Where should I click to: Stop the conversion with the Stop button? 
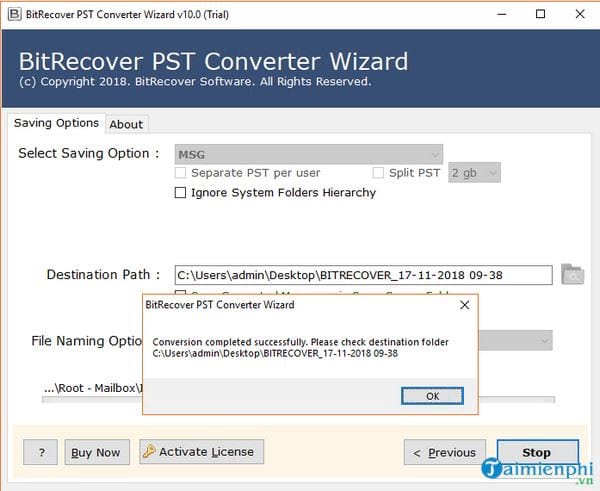click(538, 452)
